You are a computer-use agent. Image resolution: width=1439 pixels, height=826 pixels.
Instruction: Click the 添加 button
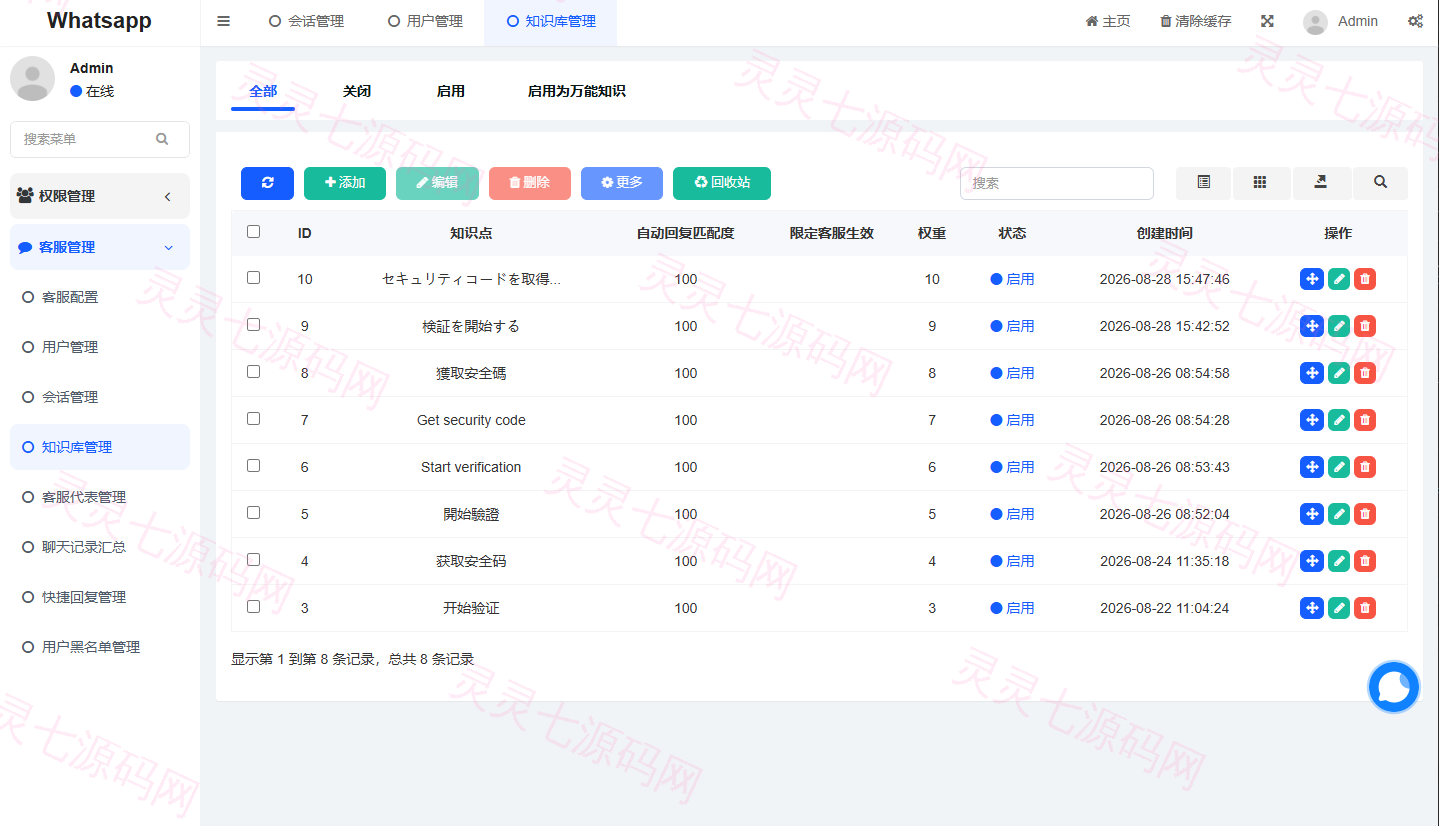(345, 183)
